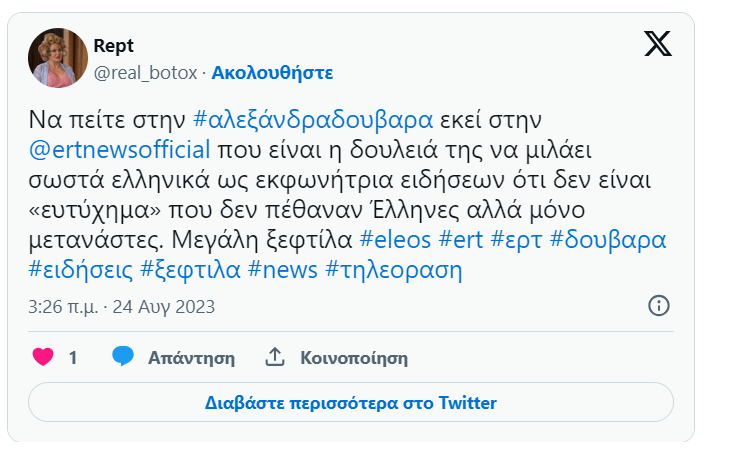Open the @ertnewsofficial mention
755x452 pixels.
click(120, 150)
